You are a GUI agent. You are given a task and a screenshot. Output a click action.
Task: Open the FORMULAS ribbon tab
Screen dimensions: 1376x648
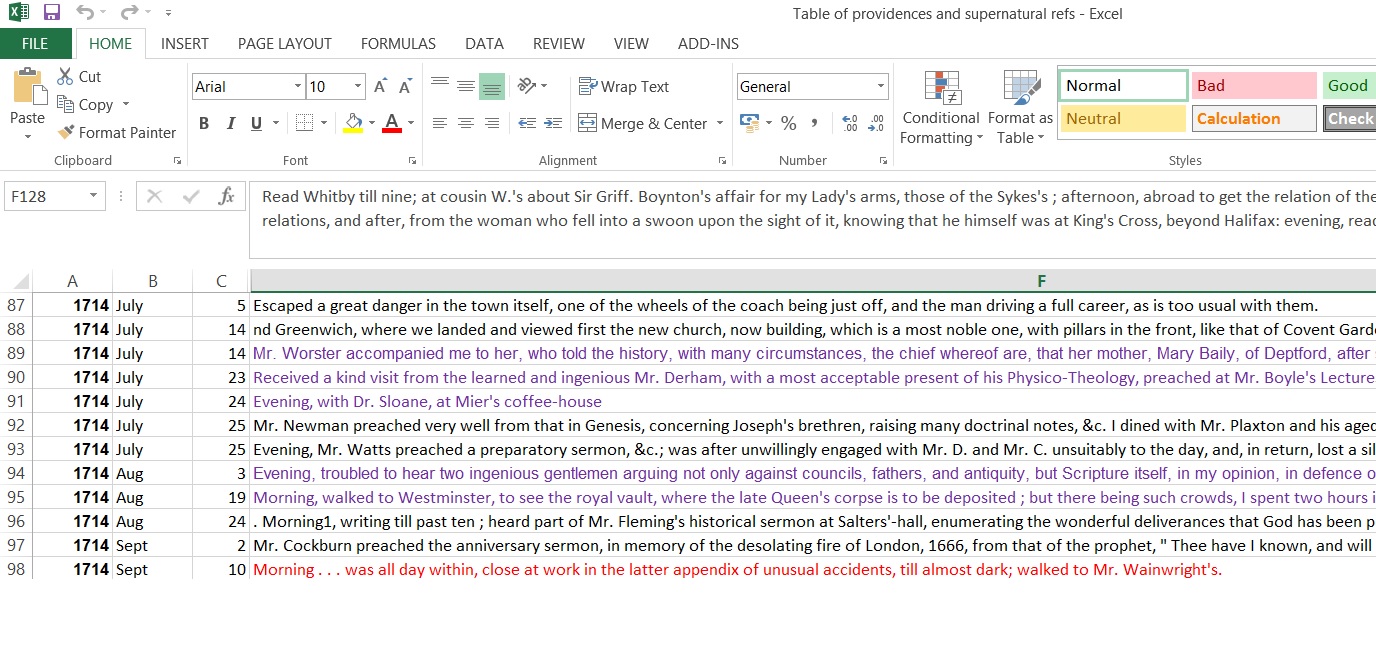tap(398, 43)
